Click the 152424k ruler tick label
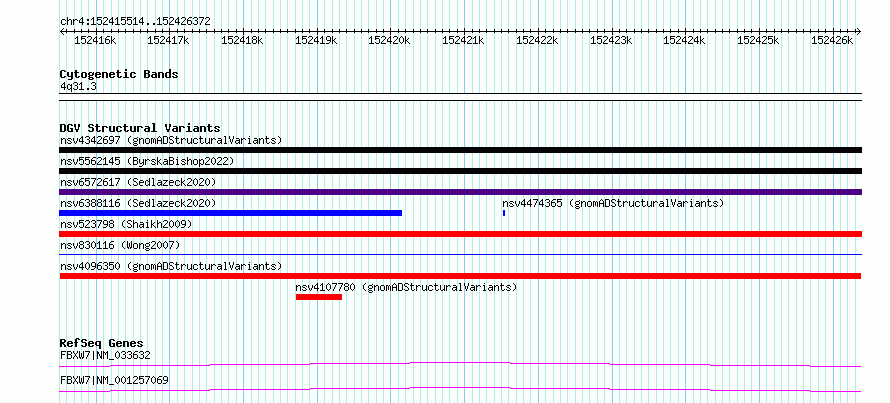This screenshot has height=403, width=890. tap(684, 40)
